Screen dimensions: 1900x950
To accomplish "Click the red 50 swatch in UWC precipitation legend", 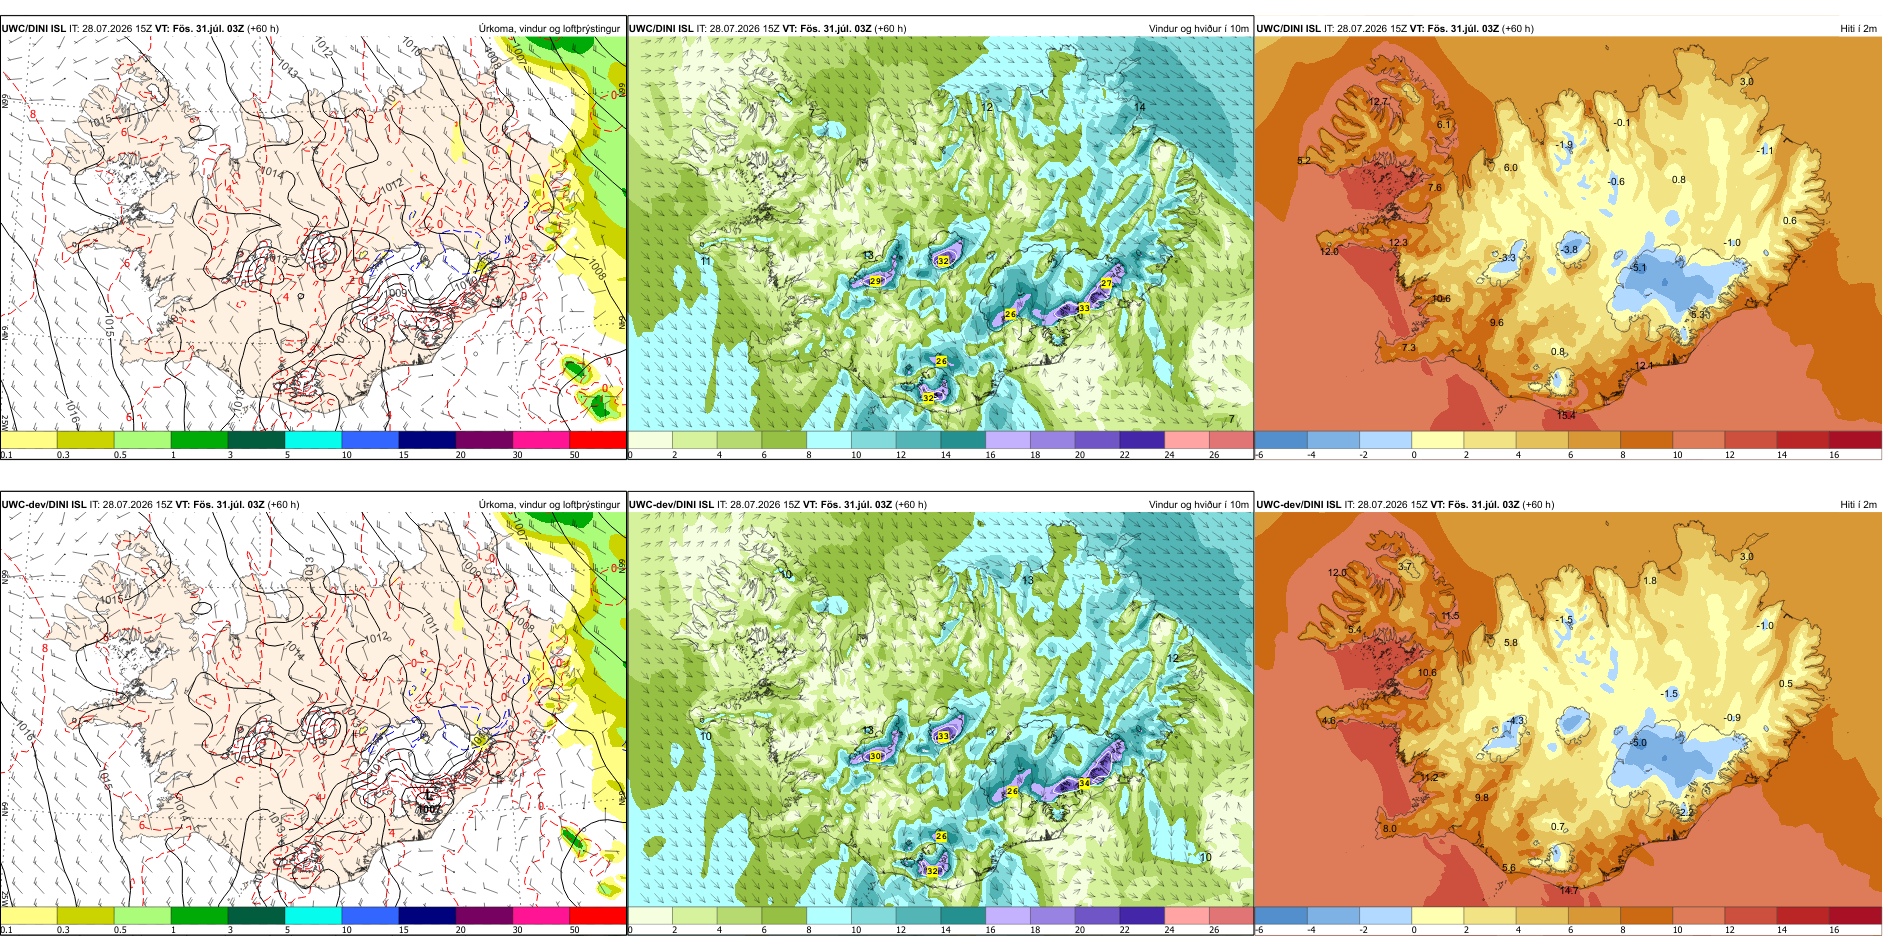I will point(598,439).
